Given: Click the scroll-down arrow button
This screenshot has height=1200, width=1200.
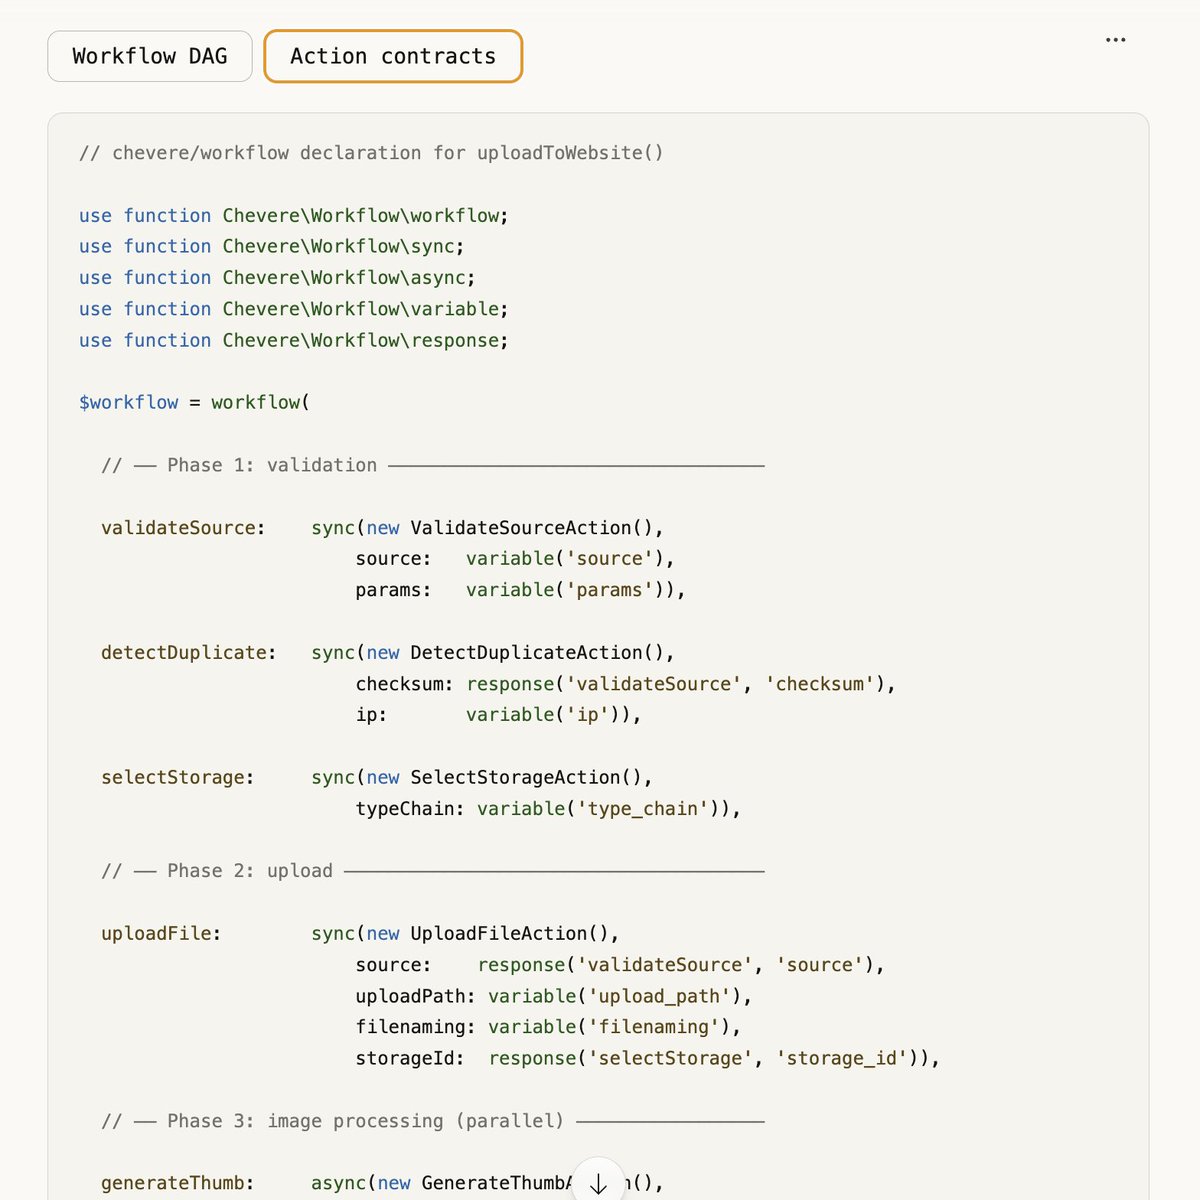Looking at the screenshot, I should 598,1184.
